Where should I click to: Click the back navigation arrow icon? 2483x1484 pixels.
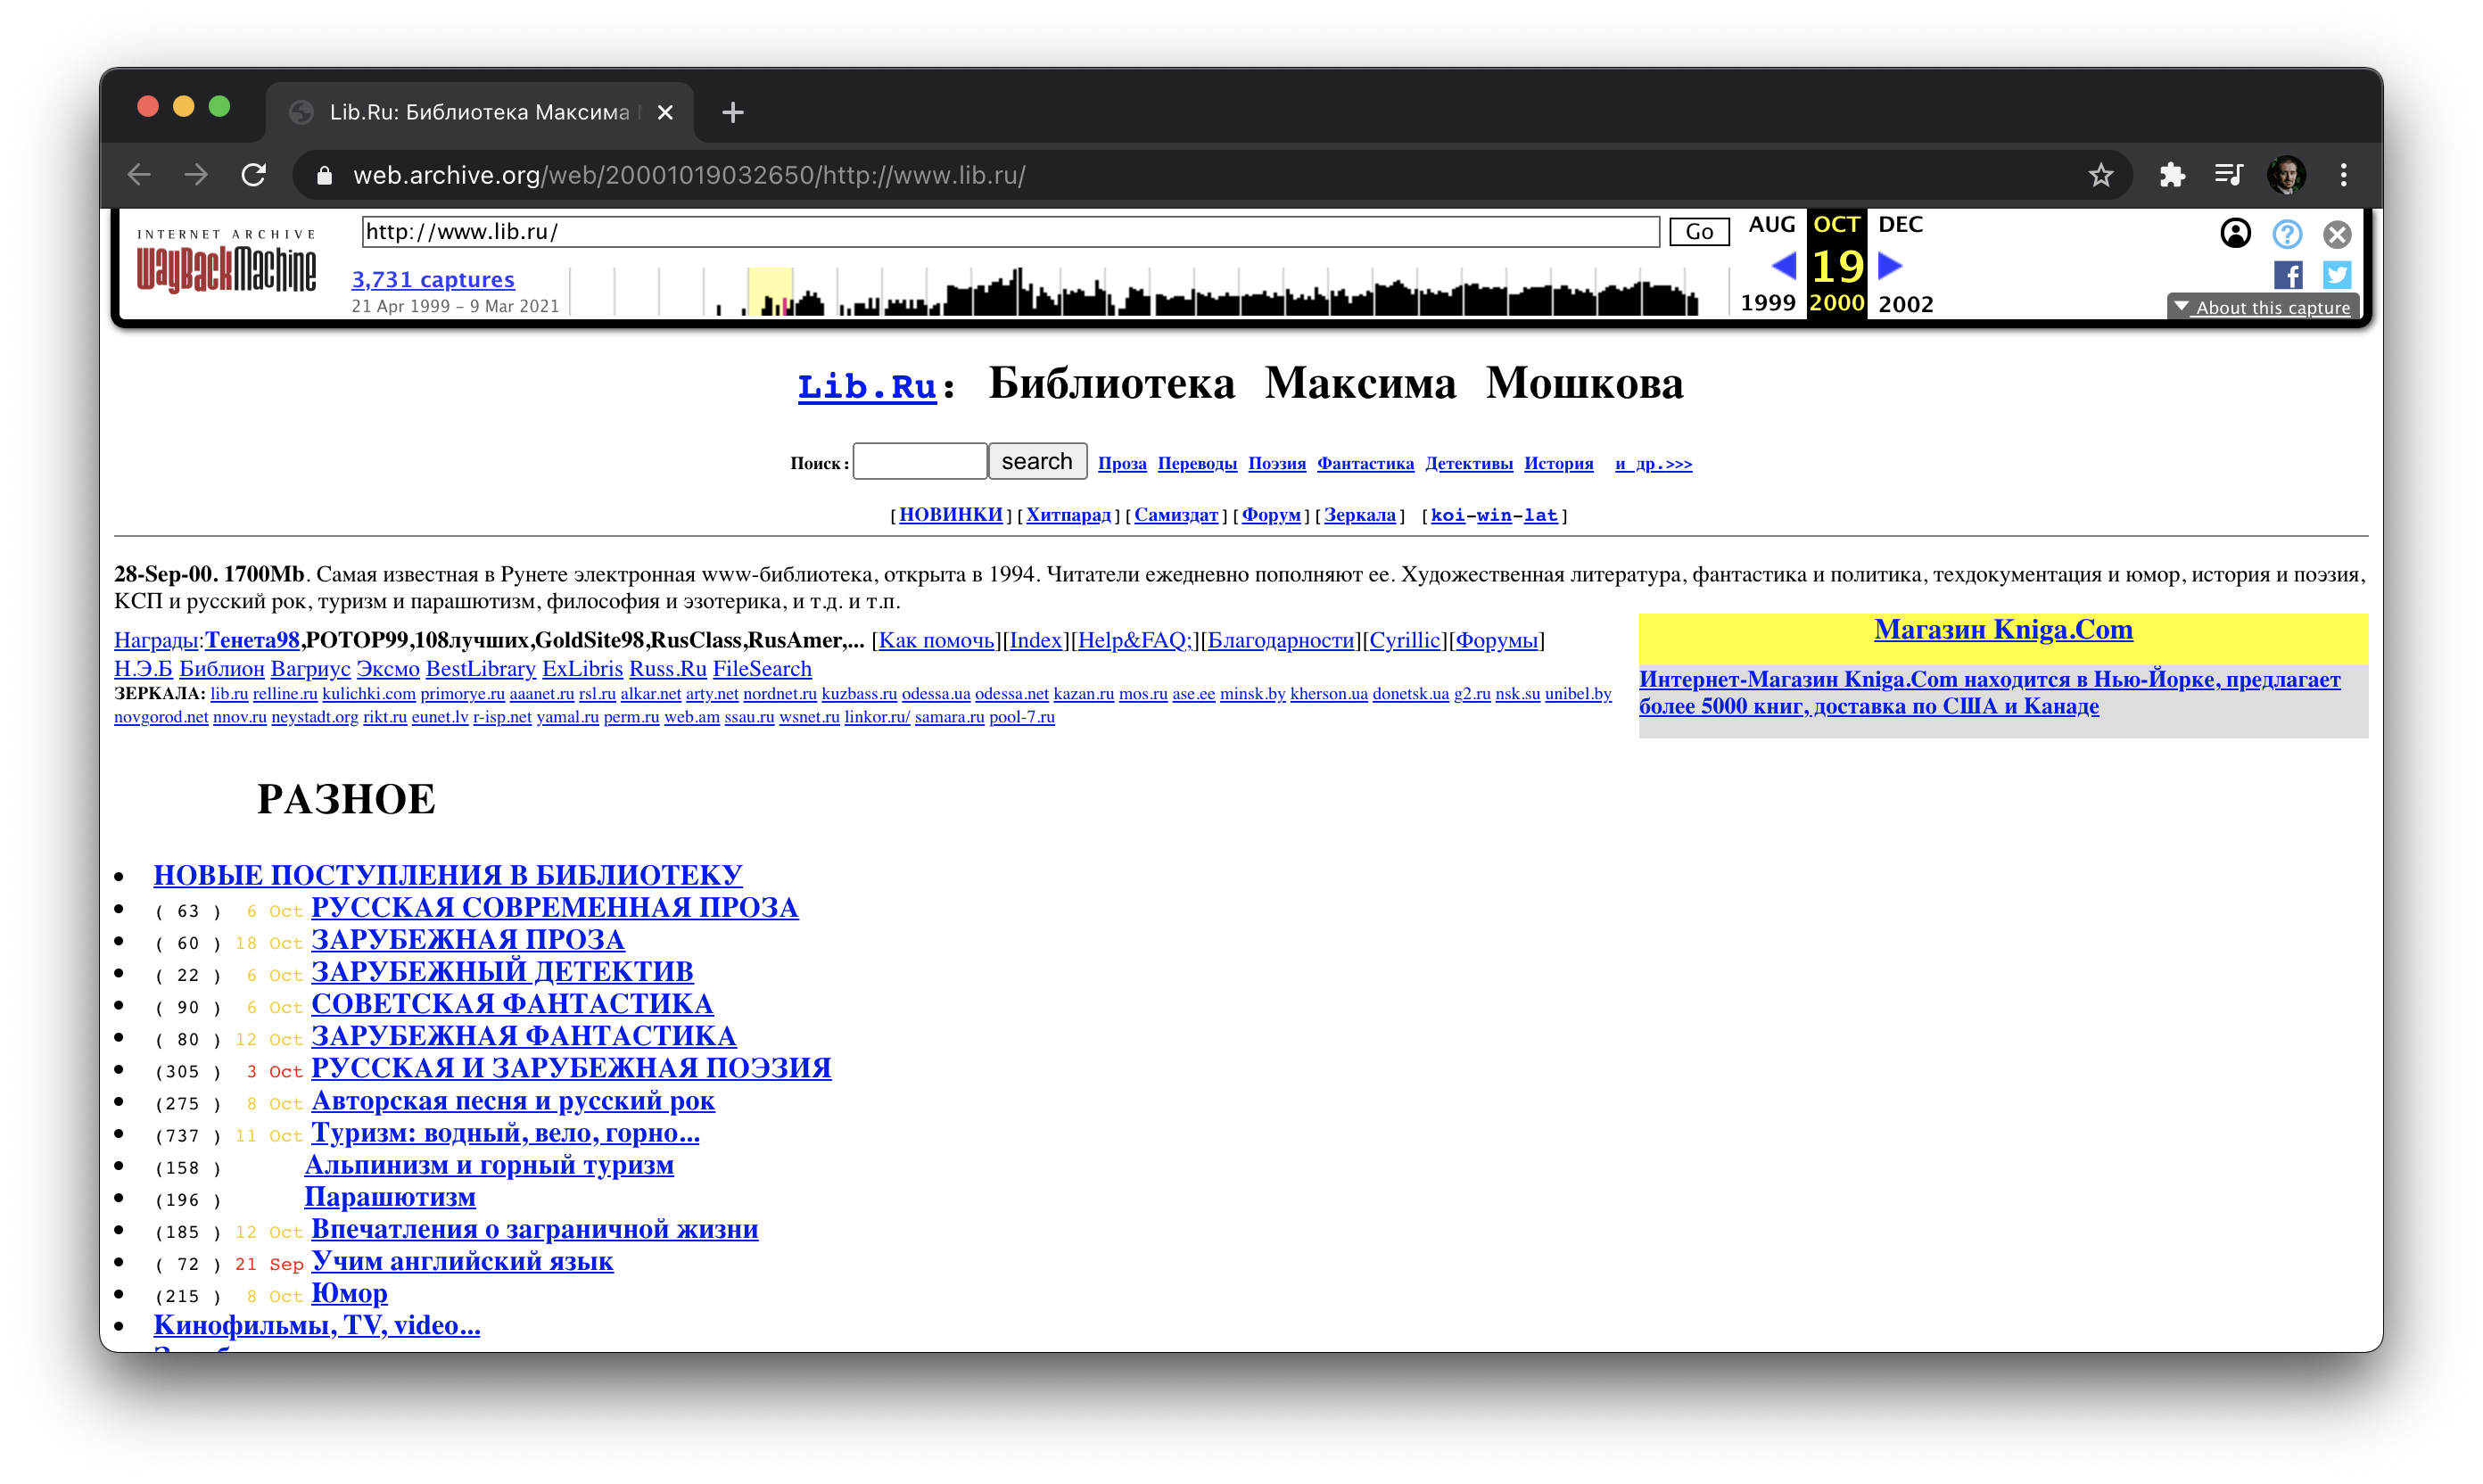coord(148,173)
